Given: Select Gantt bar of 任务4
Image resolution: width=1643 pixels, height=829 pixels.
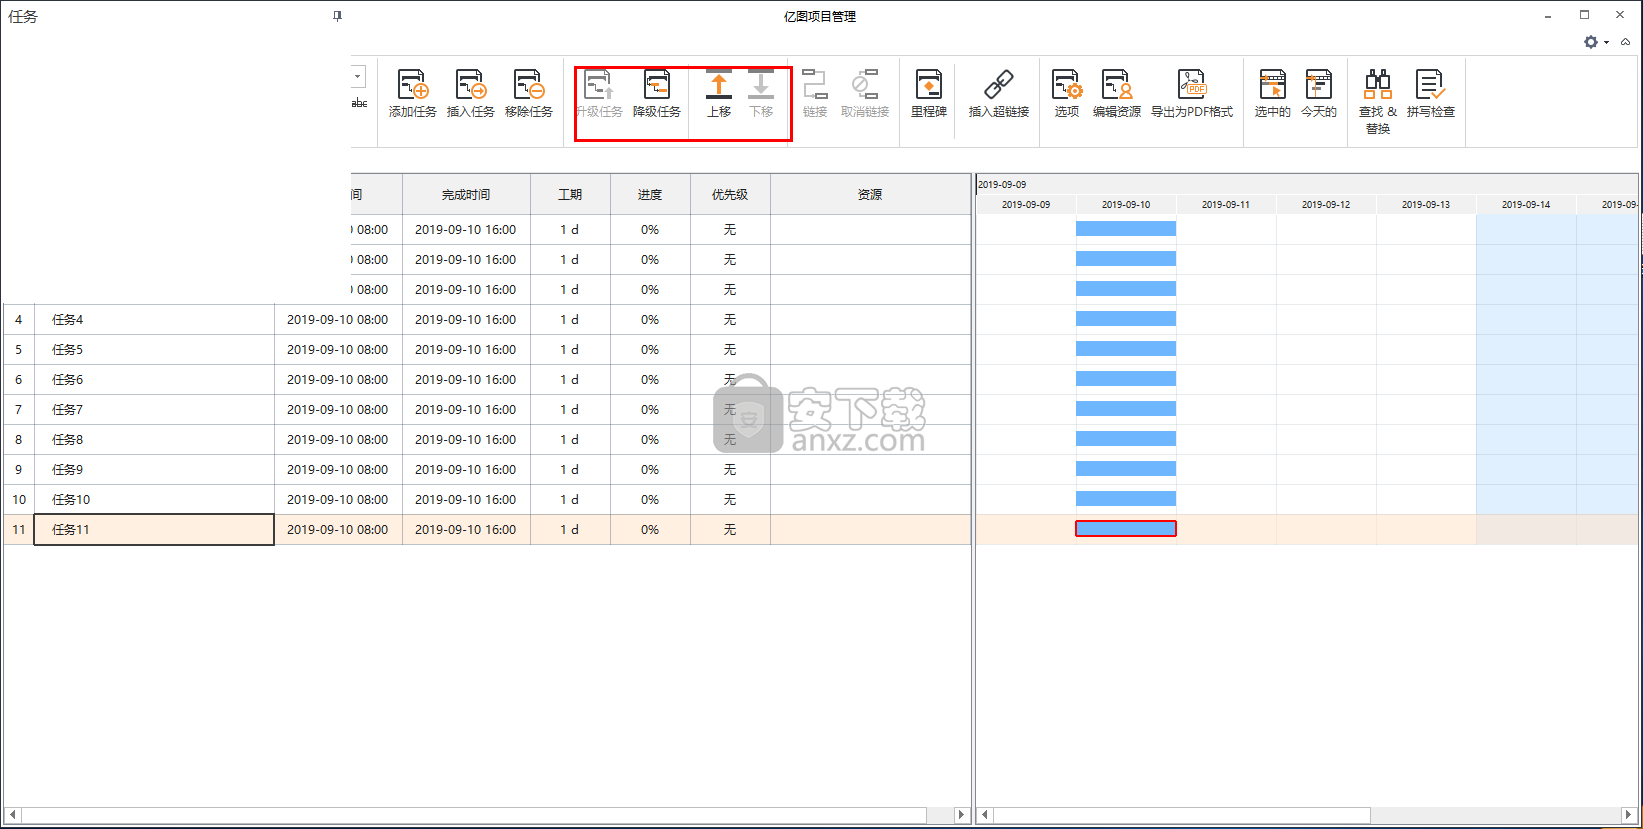Looking at the screenshot, I should pyautogui.click(x=1126, y=318).
